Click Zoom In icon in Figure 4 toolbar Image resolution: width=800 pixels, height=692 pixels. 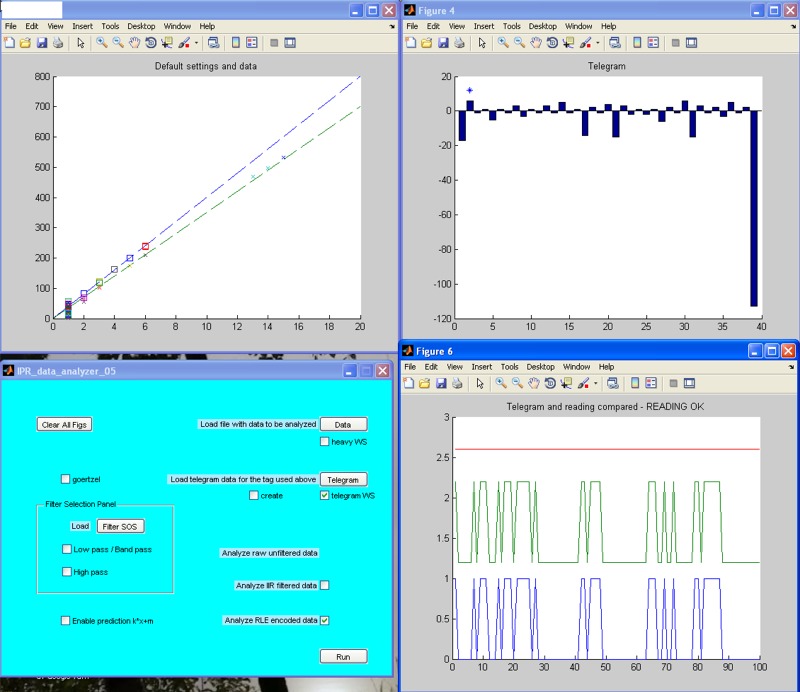tap(503, 43)
